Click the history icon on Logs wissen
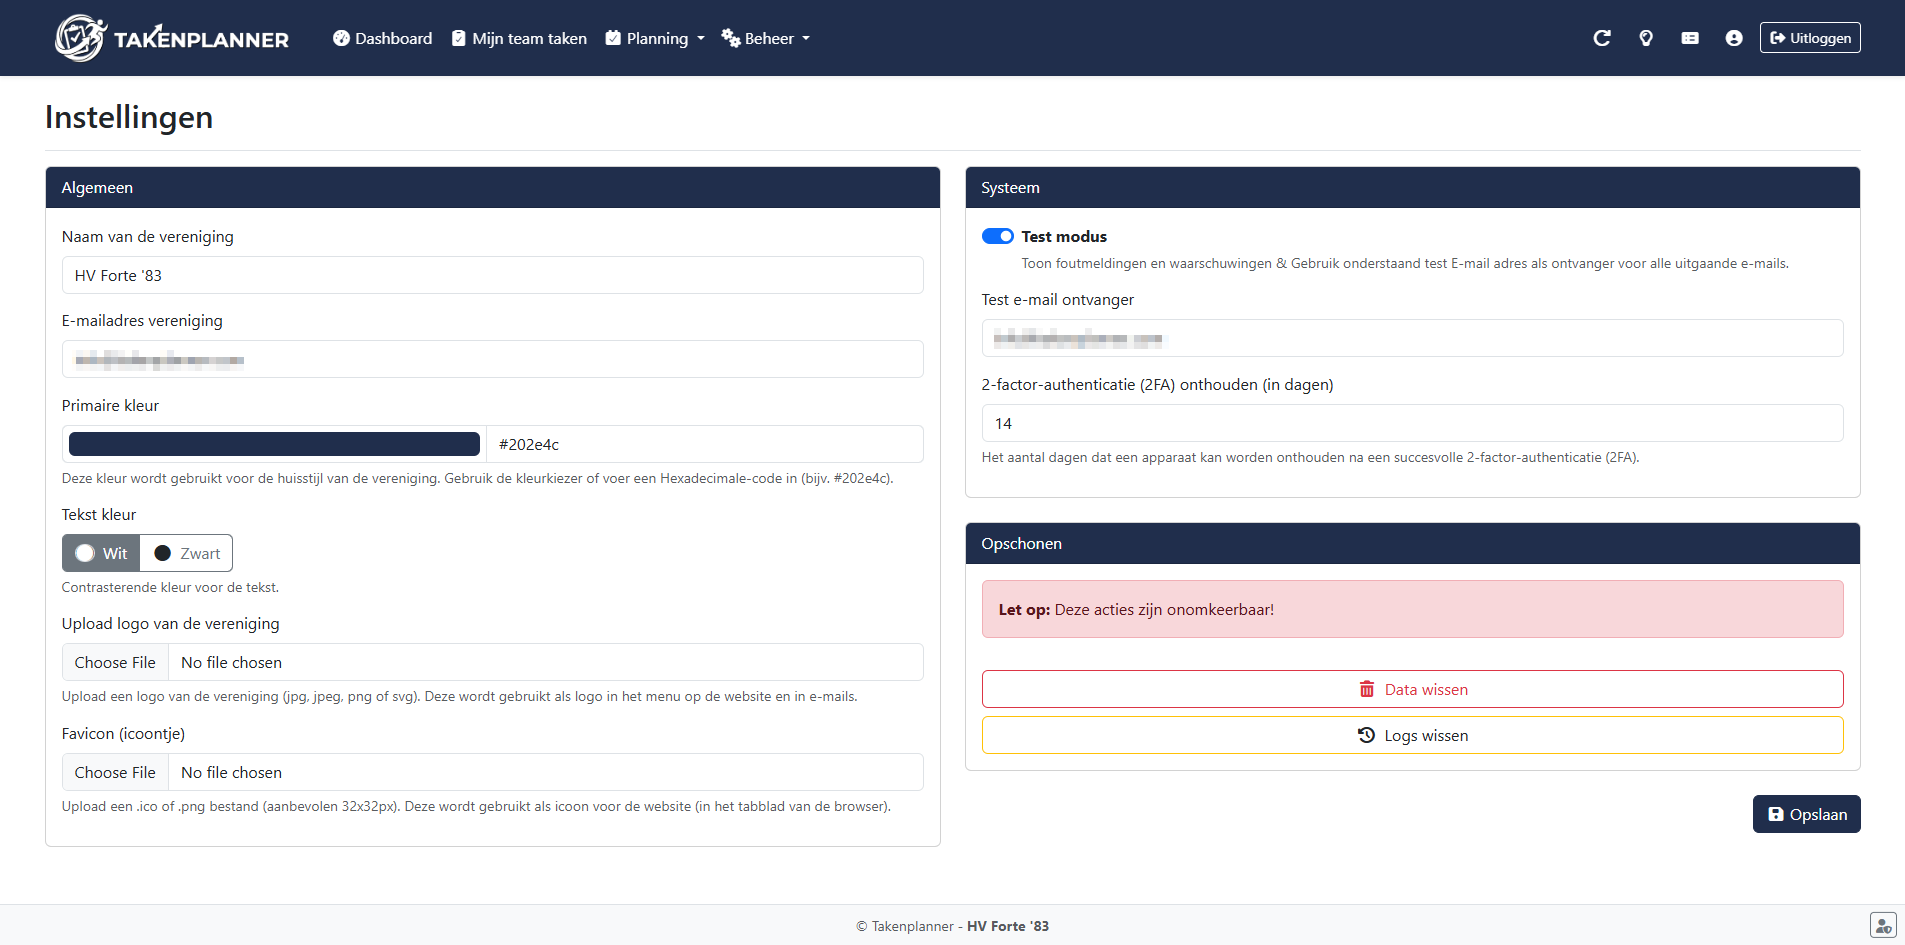1905x945 pixels. 1366,735
